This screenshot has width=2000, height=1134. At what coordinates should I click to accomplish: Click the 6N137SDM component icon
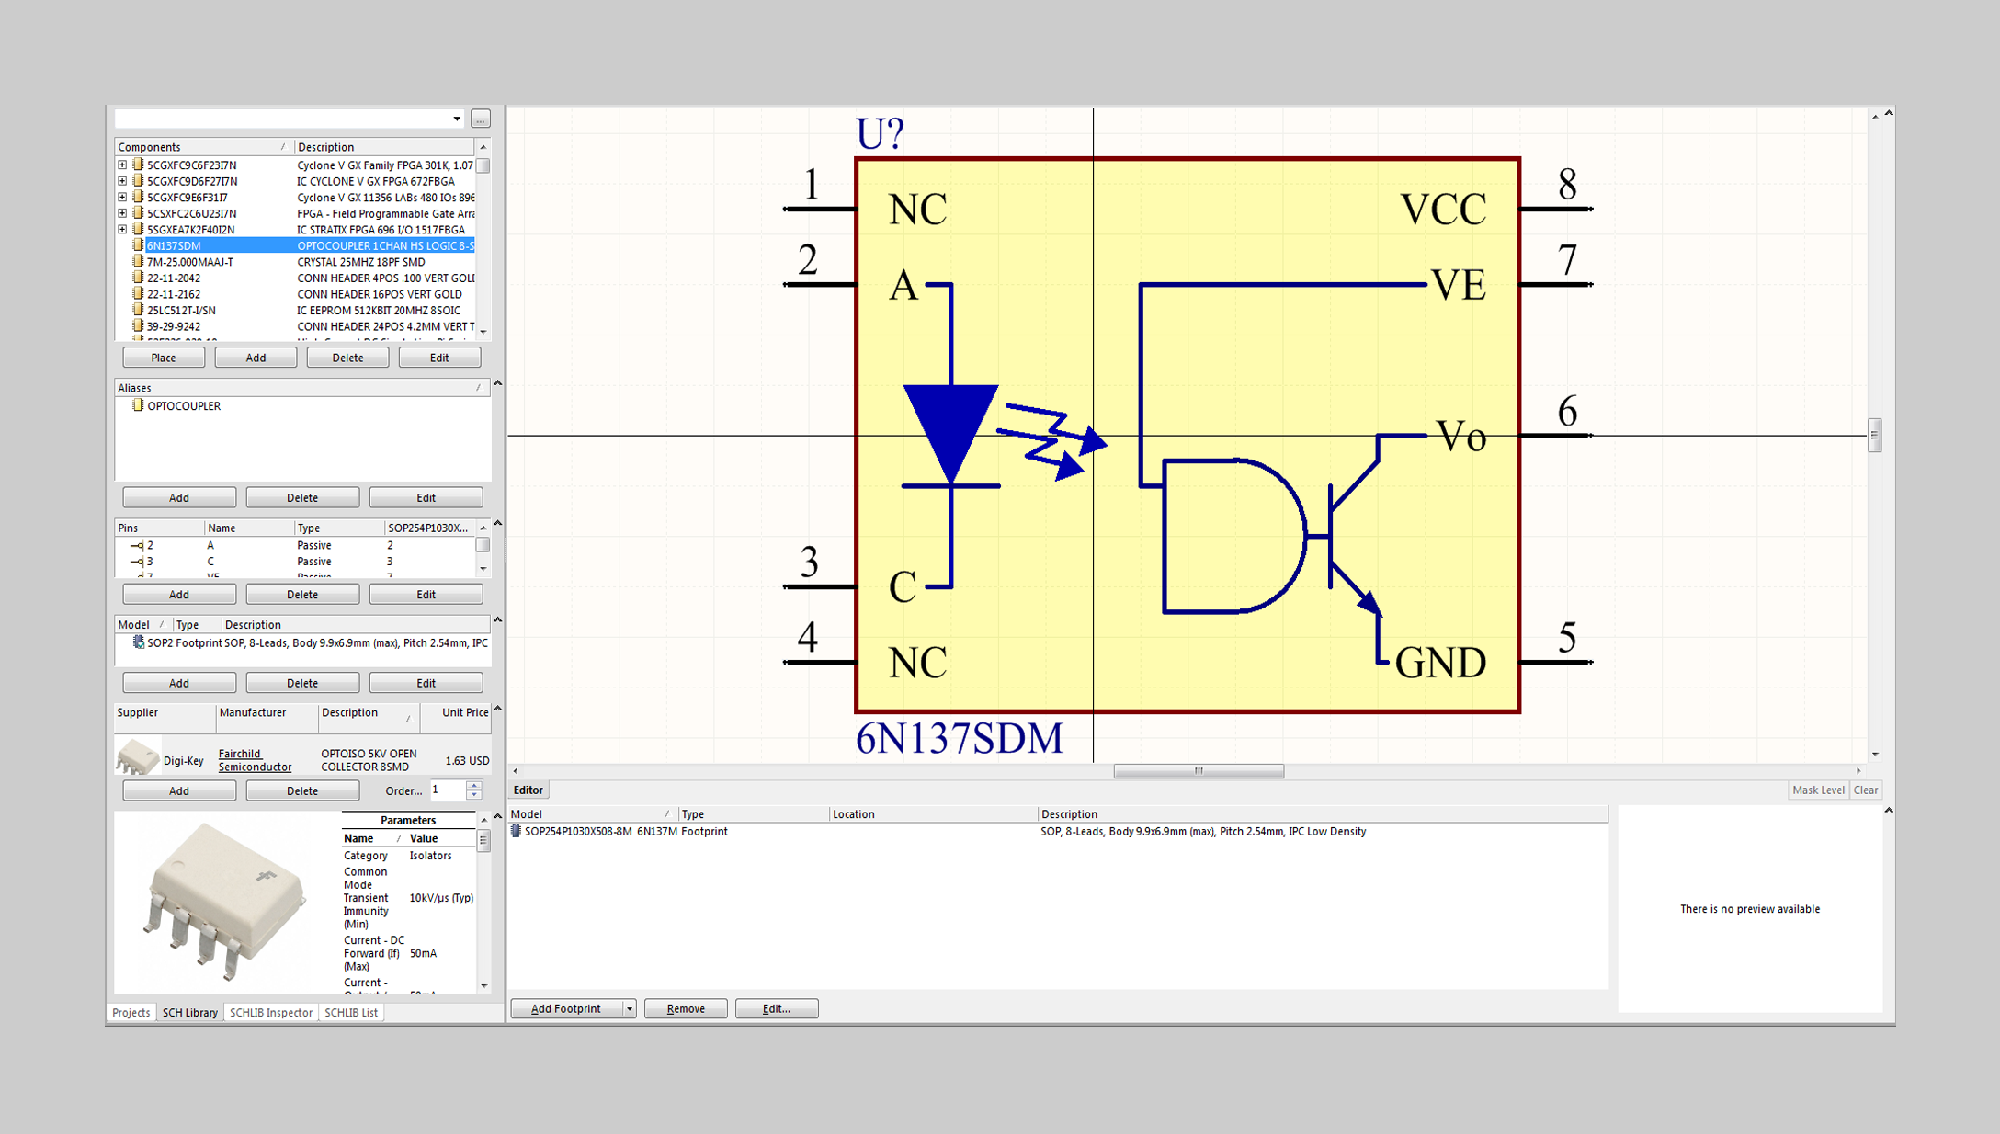[x=138, y=245]
